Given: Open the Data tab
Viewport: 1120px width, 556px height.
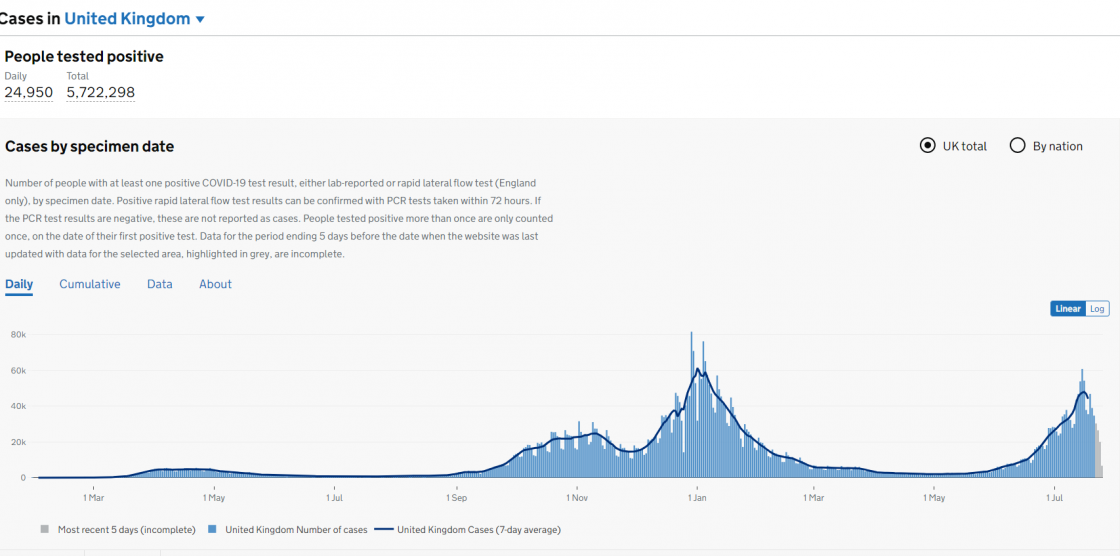Looking at the screenshot, I should [x=160, y=284].
